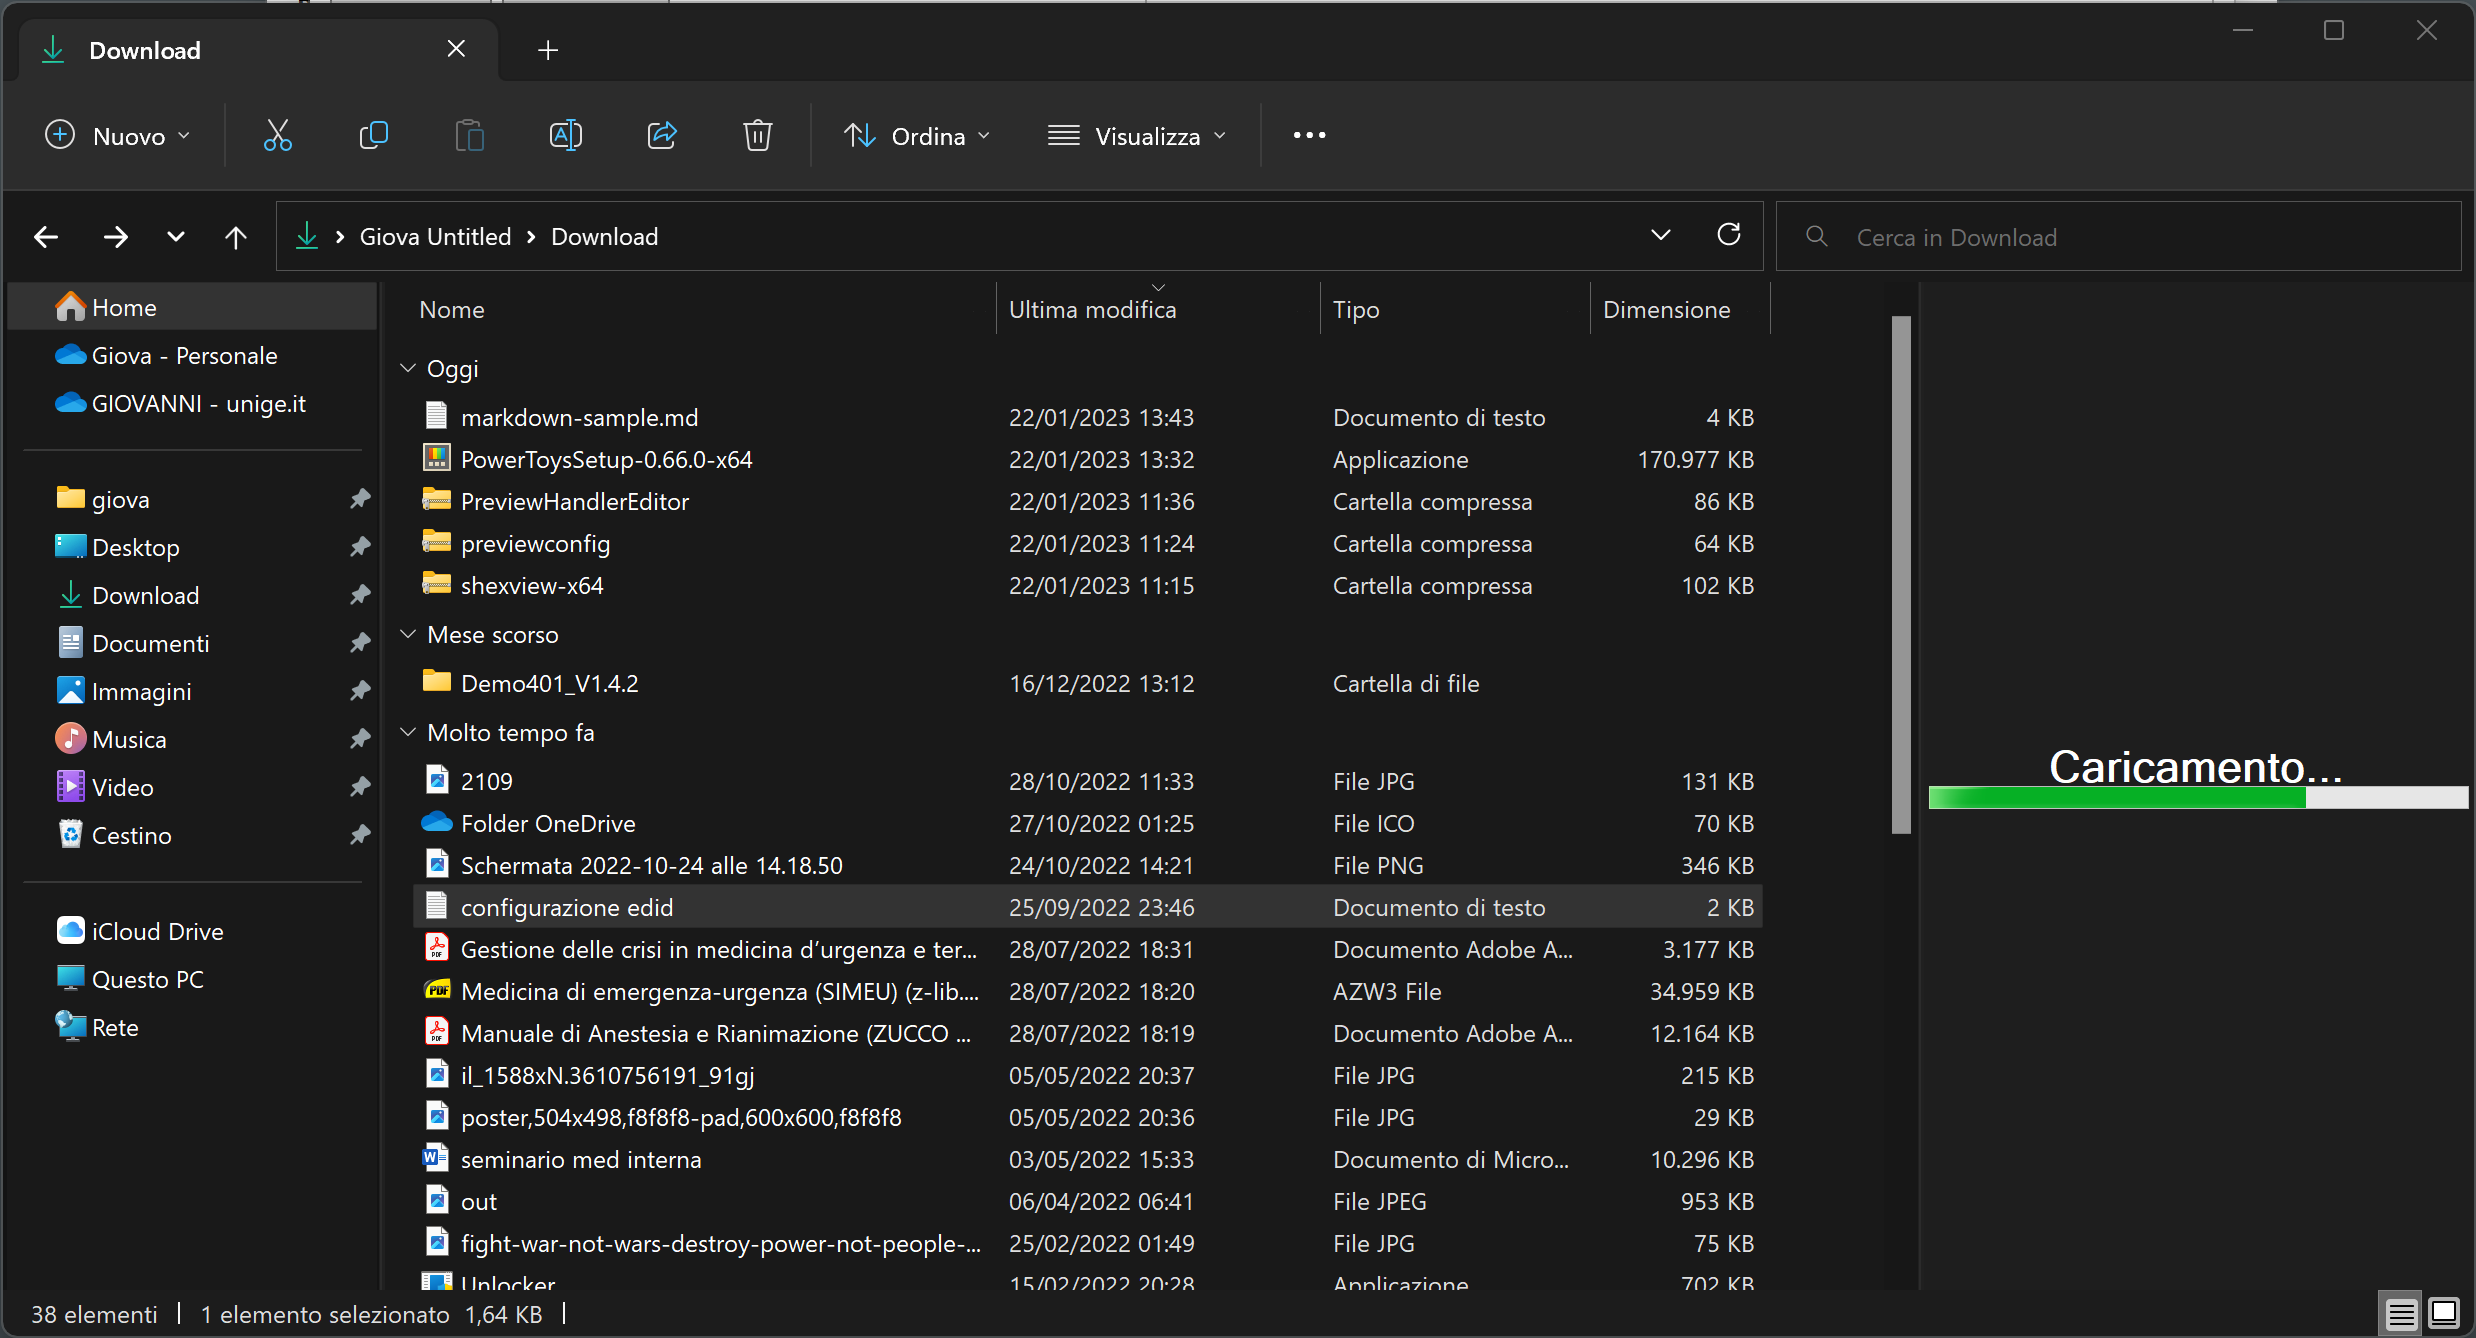This screenshot has width=2476, height=1338.
Task: Delete the selected file using the trash icon
Action: pos(757,135)
